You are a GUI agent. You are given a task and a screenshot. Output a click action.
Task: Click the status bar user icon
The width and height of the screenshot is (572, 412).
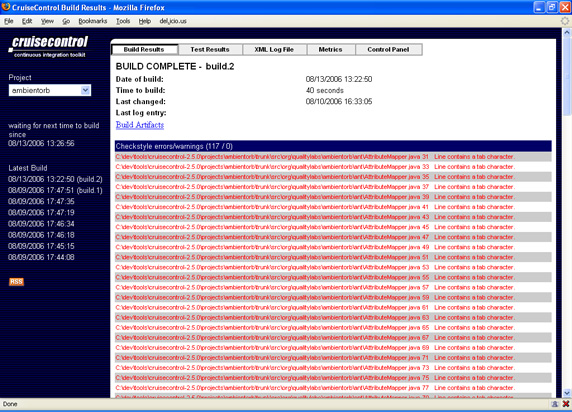pyautogui.click(x=555, y=404)
